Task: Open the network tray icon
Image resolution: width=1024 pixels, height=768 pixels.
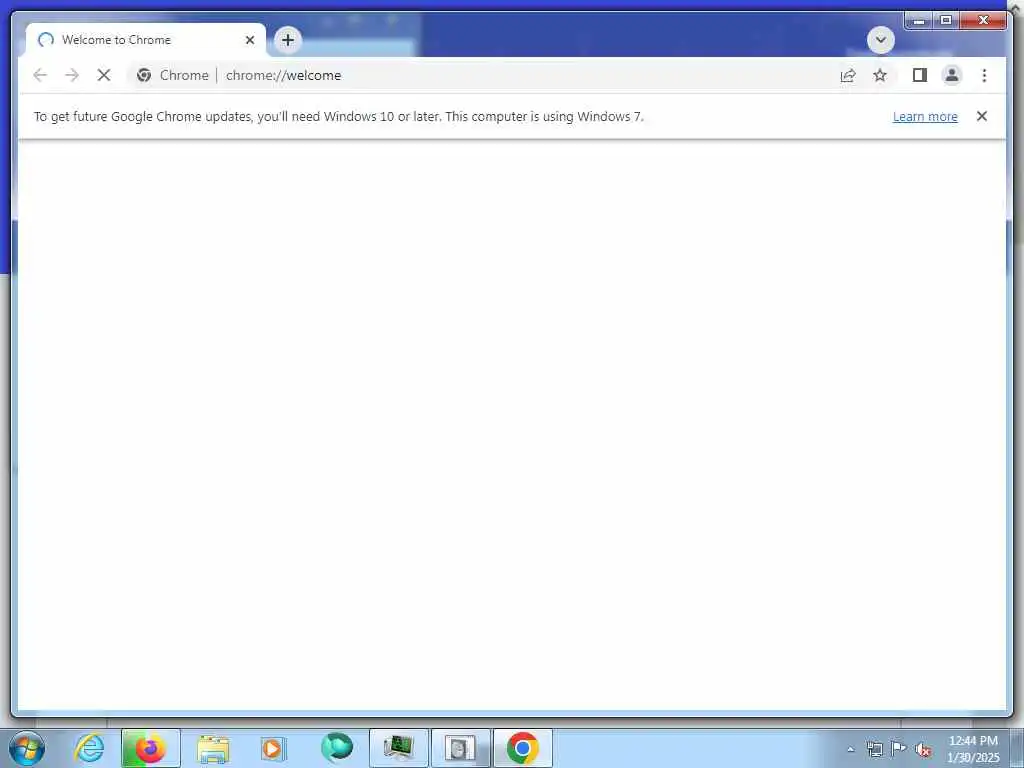Action: (x=874, y=749)
